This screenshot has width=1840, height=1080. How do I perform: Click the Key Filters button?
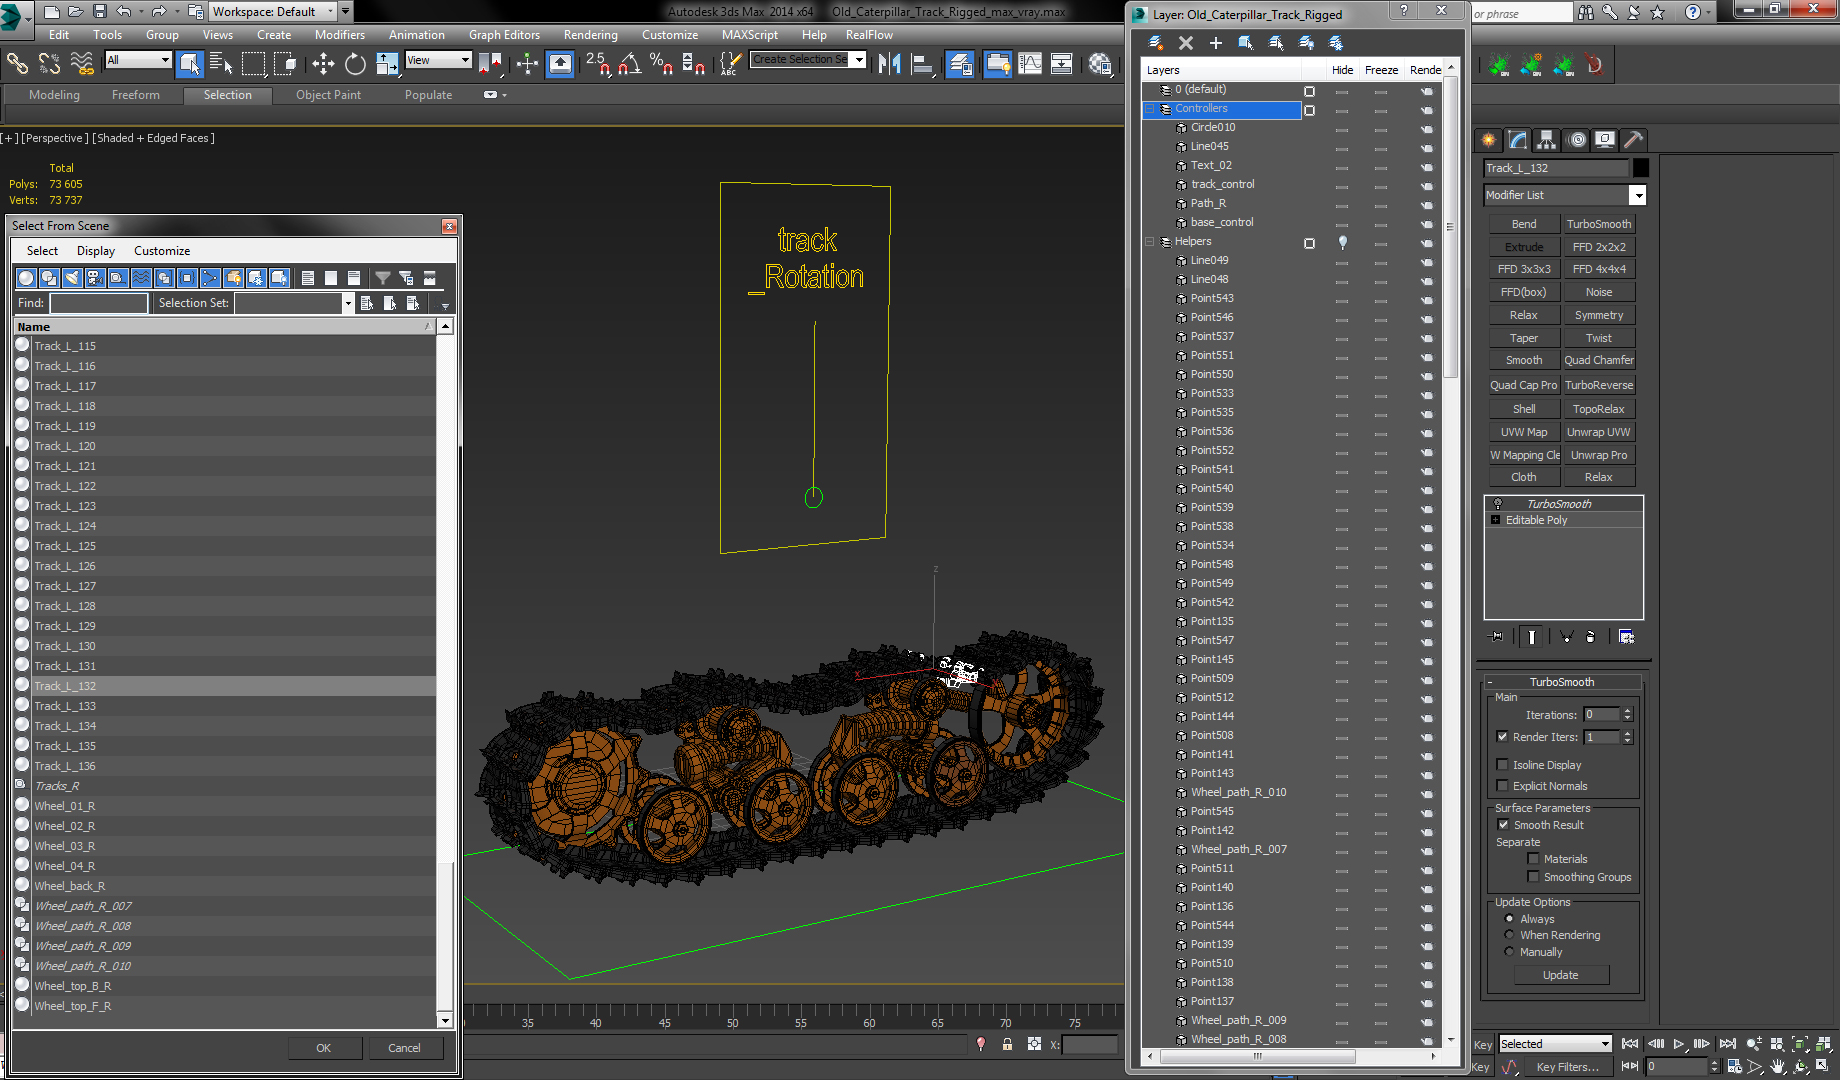(x=1567, y=1067)
